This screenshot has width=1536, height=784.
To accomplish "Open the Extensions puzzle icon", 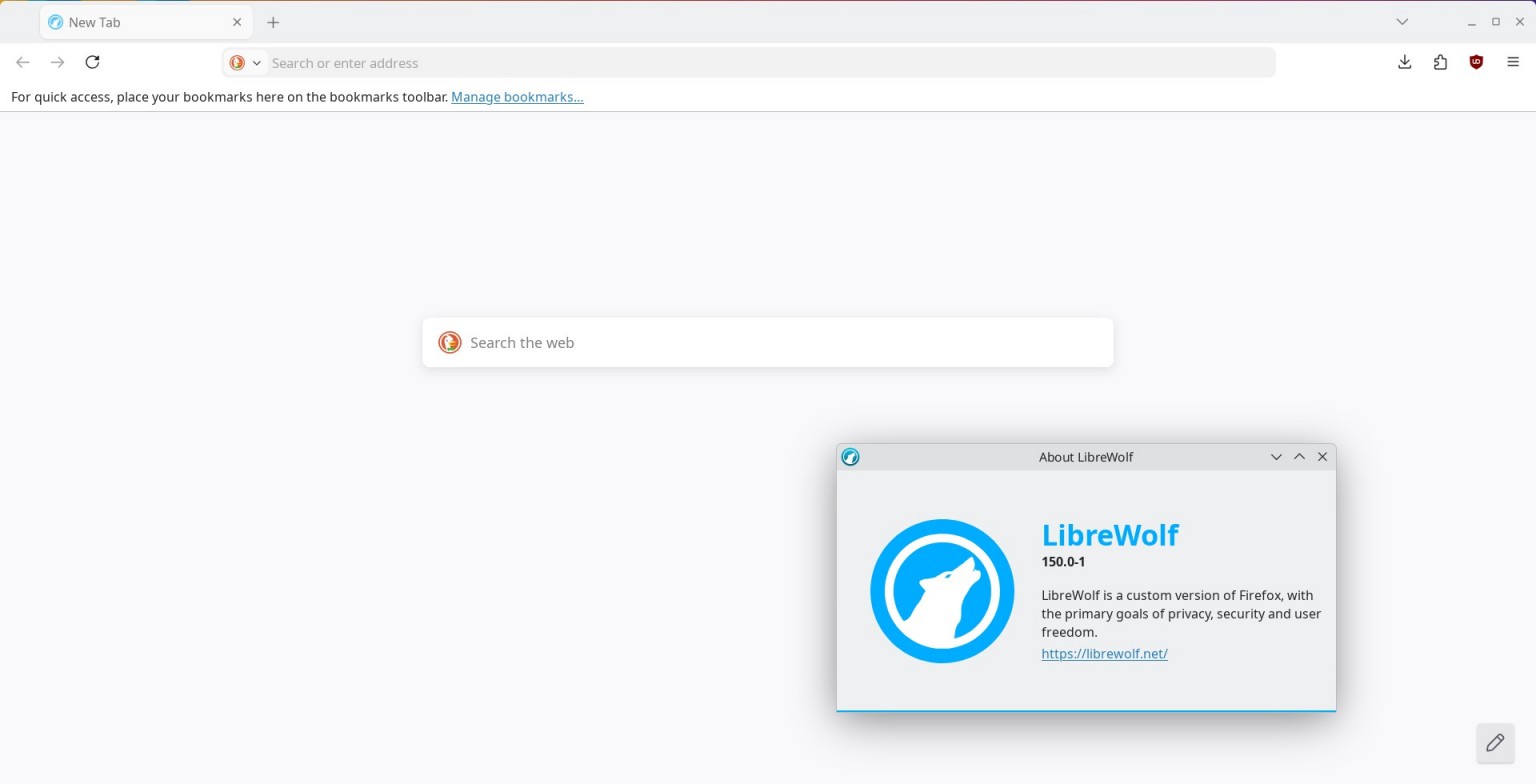I will (1440, 62).
